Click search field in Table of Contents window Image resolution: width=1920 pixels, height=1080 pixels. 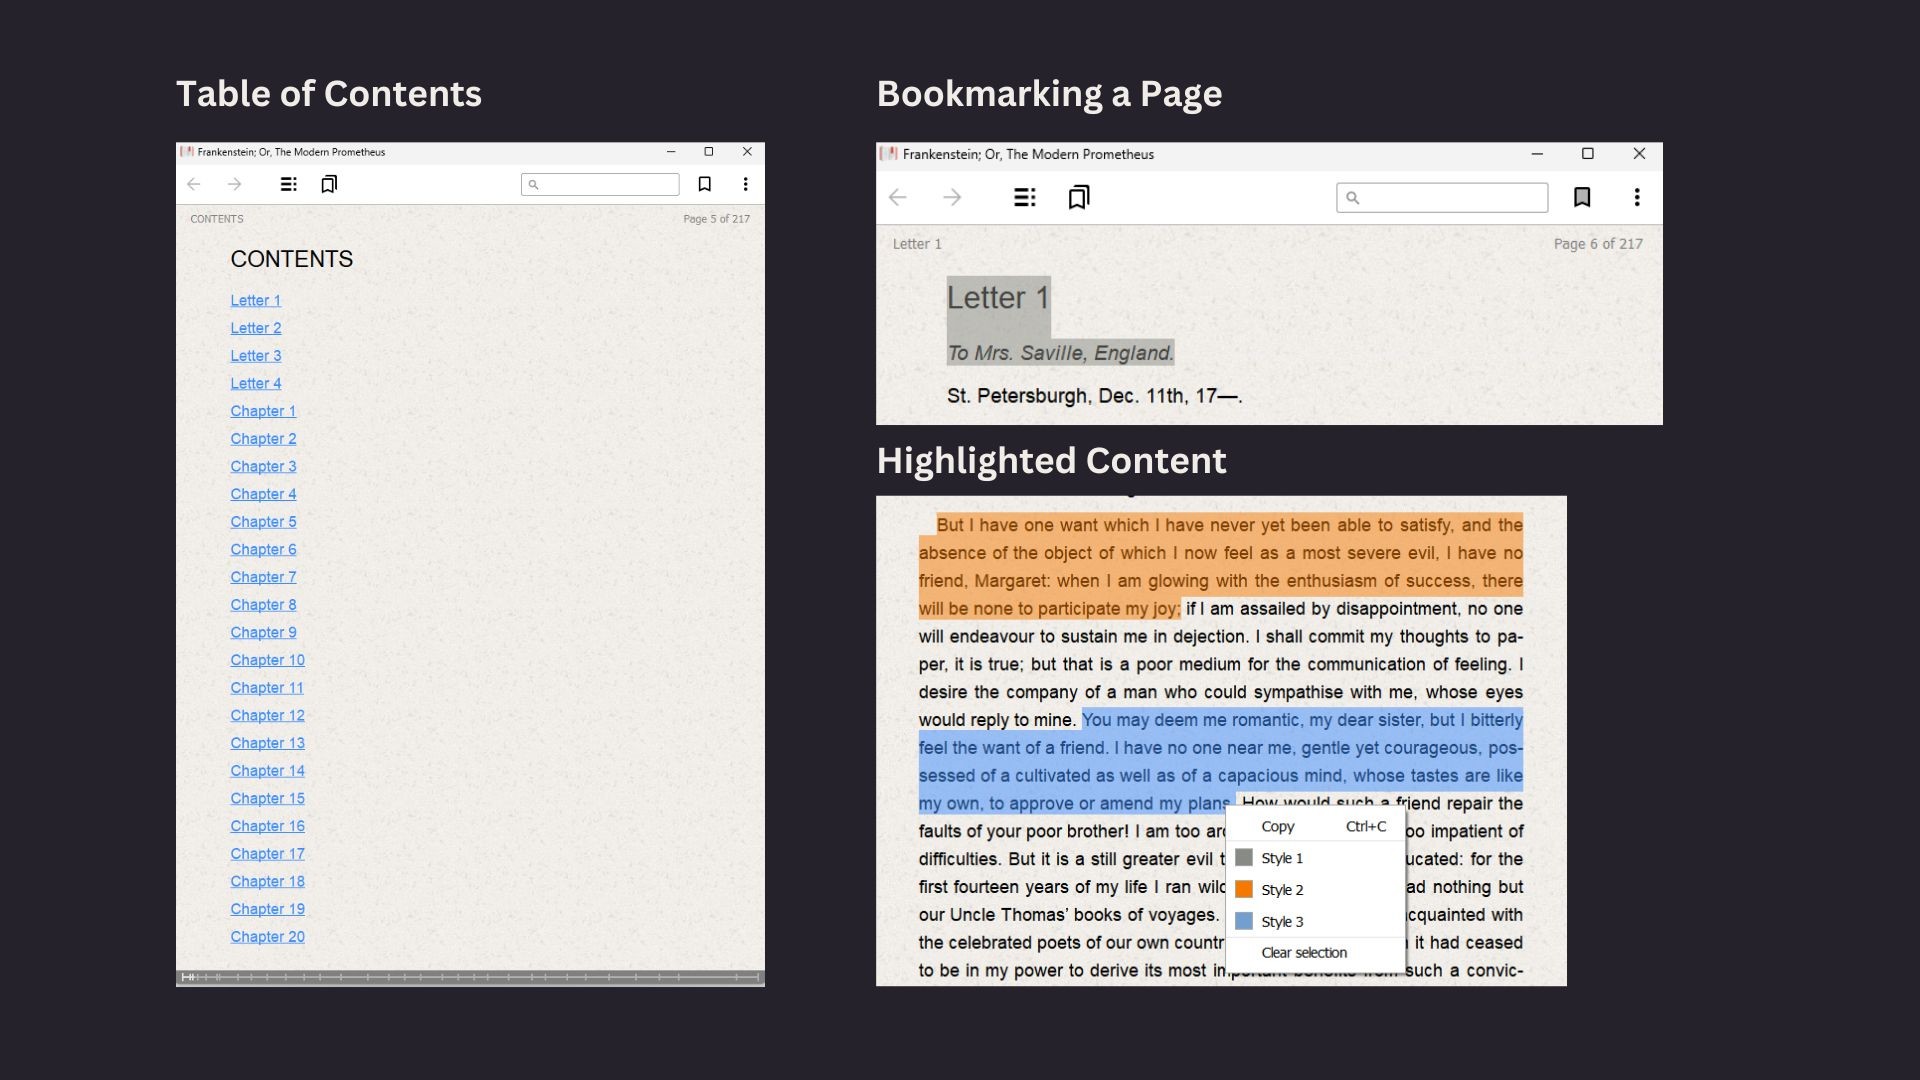(x=600, y=184)
